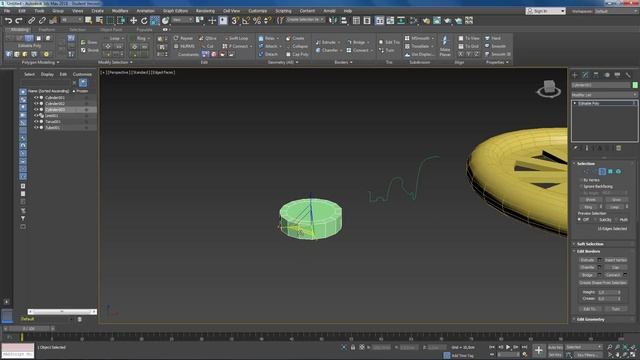This screenshot has height=360, width=640.
Task: Click the Make Planar icon in ribbon
Action: pos(445,46)
